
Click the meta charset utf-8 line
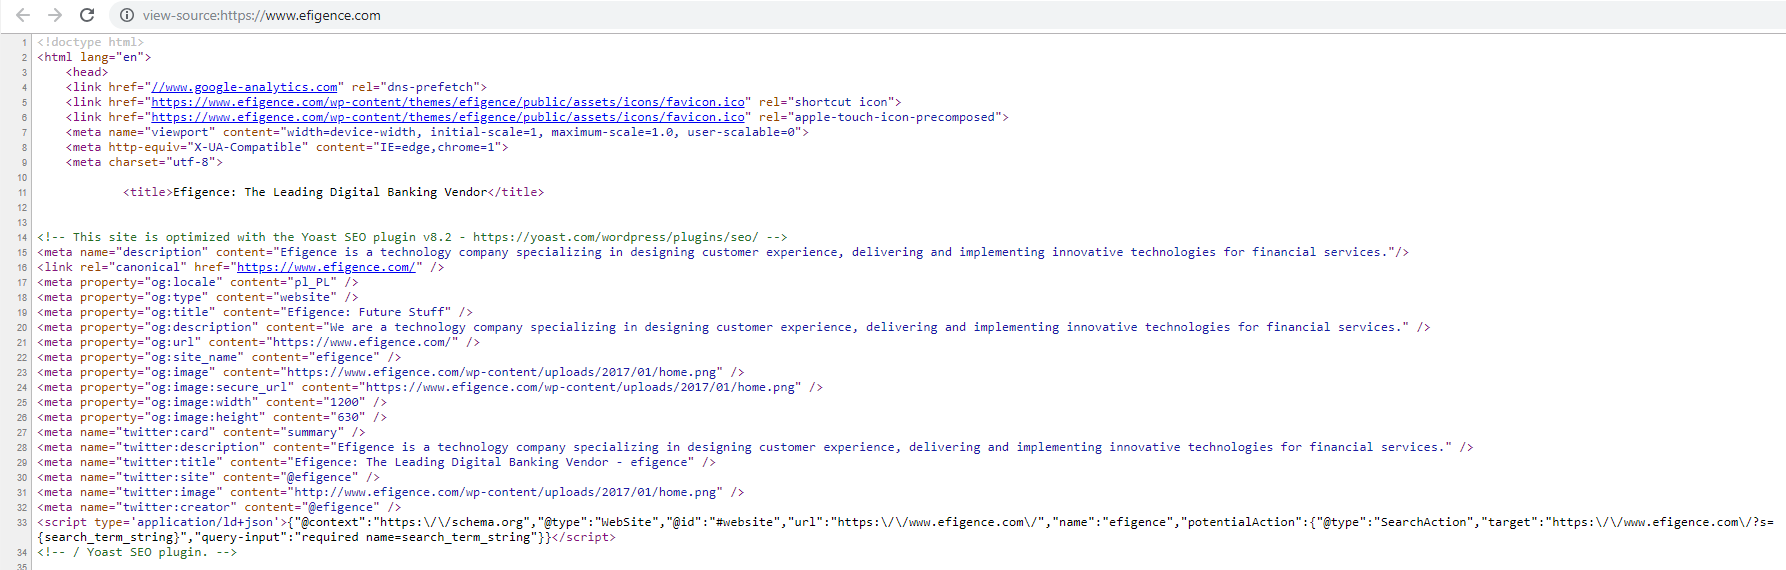[144, 162]
